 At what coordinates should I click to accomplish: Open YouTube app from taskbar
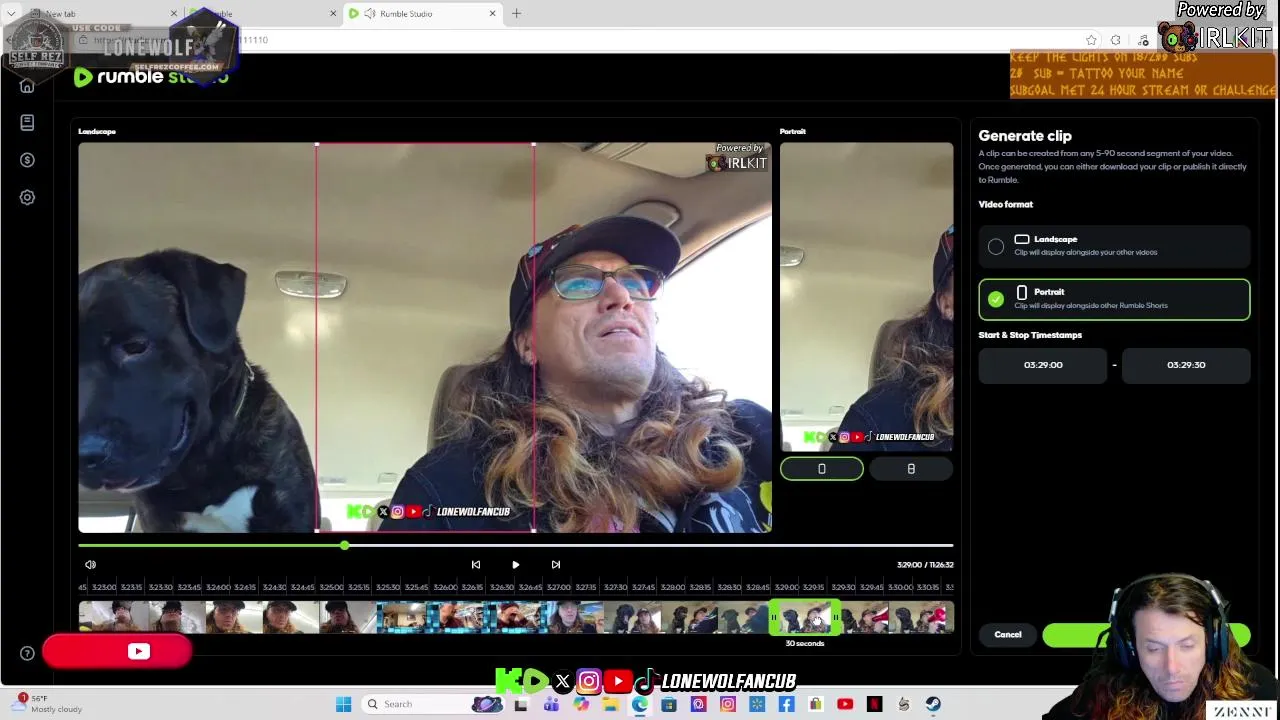point(845,704)
